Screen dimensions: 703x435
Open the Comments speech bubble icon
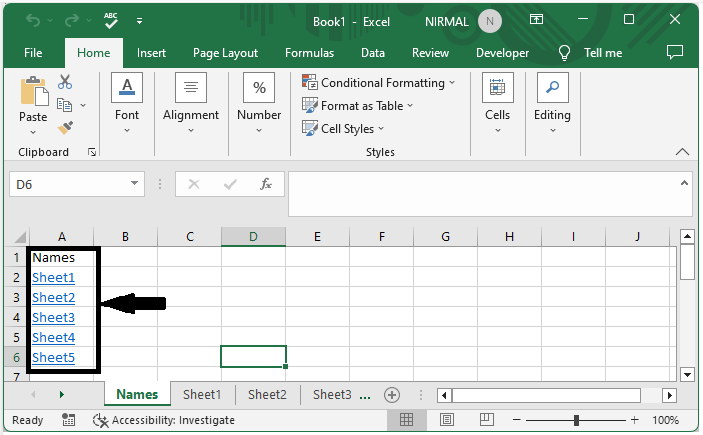pyautogui.click(x=675, y=52)
